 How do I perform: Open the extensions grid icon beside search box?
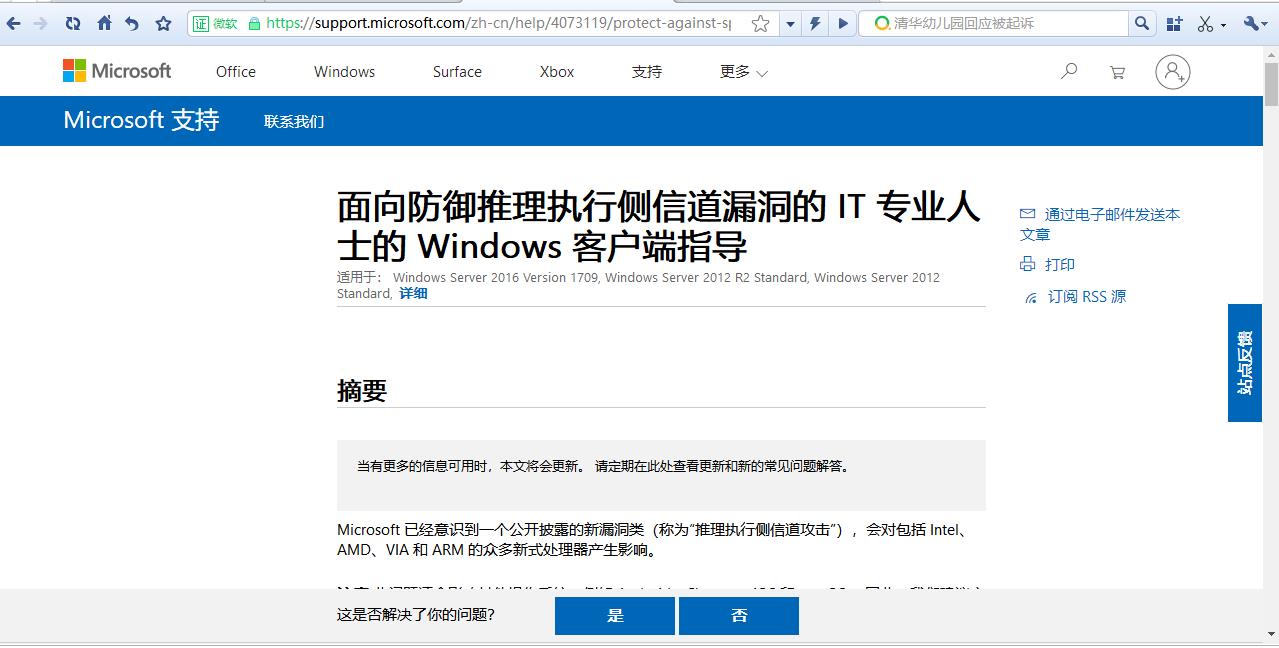click(1175, 22)
